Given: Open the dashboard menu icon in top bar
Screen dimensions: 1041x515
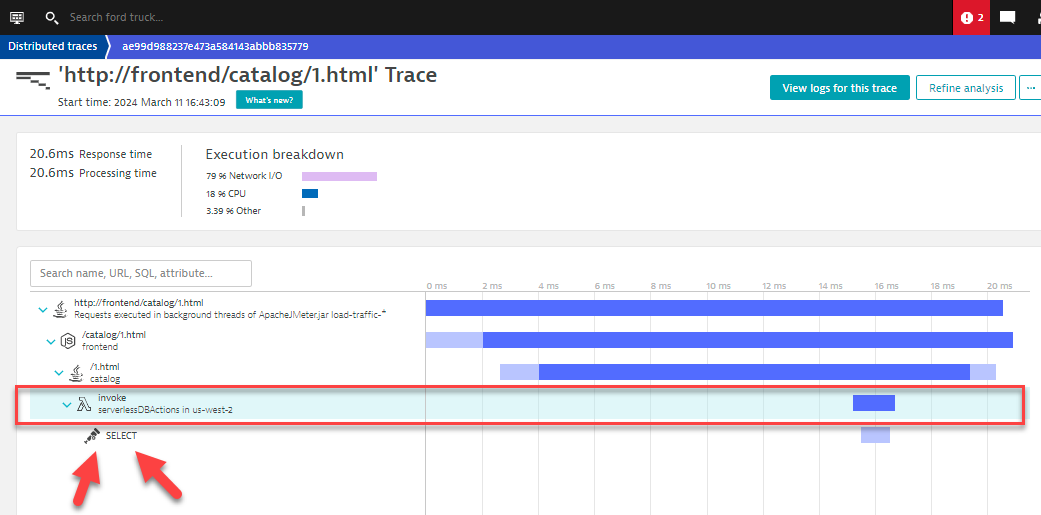Looking at the screenshot, I should point(17,17).
